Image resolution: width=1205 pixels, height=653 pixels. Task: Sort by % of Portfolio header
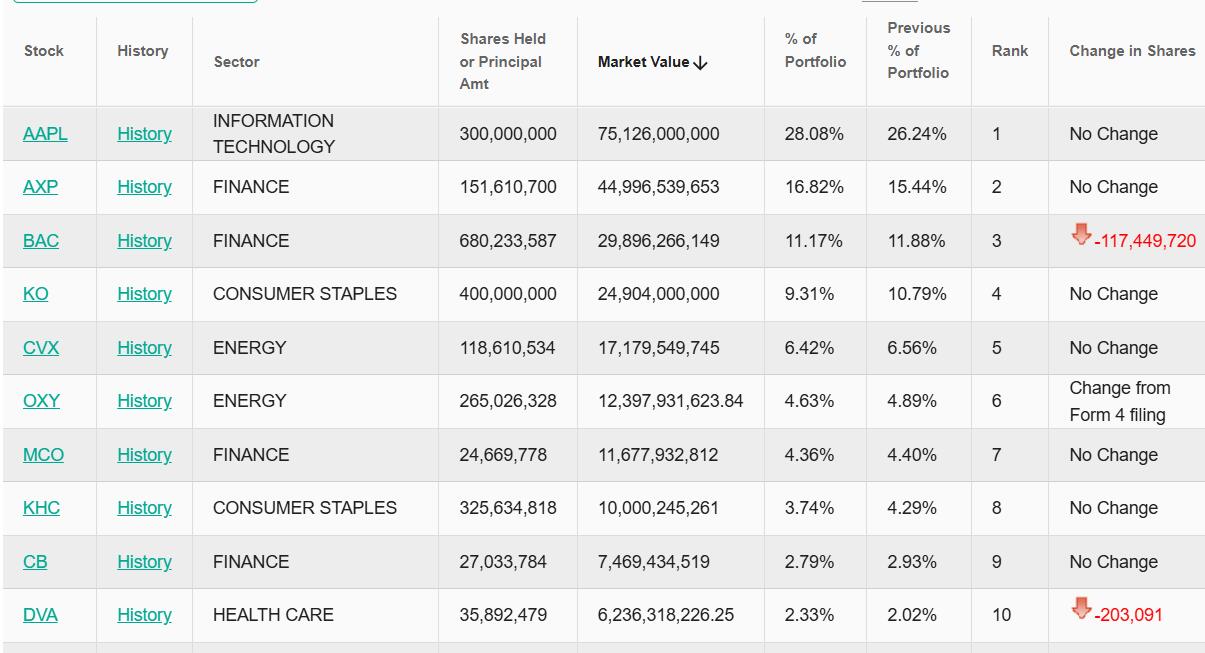[815, 50]
